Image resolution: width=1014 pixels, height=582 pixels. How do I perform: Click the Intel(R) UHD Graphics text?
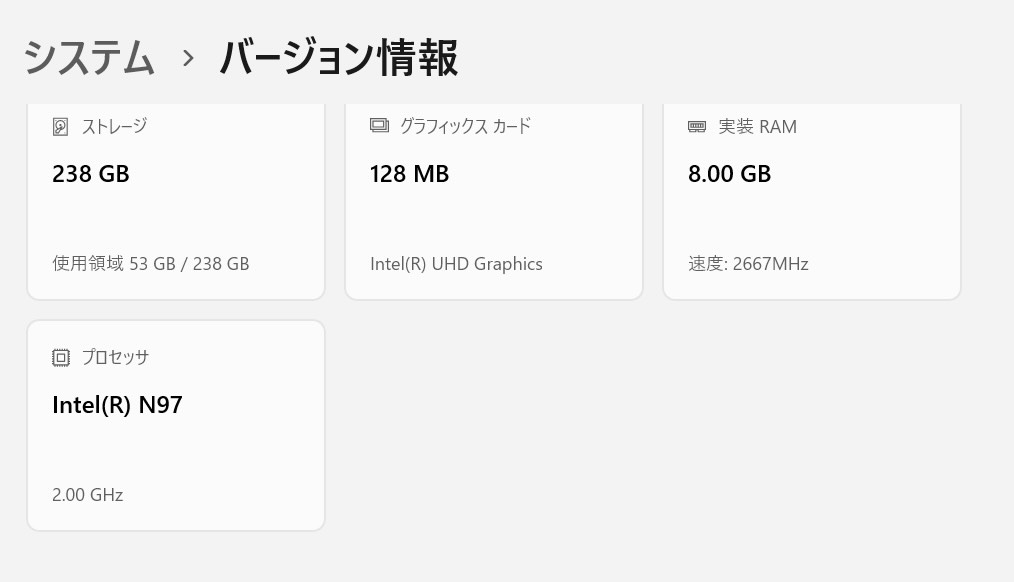[456, 264]
